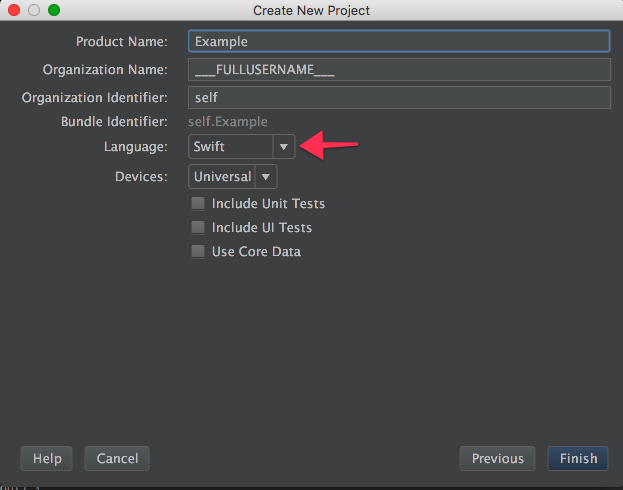Click the Create New Project title bar

coord(311,10)
